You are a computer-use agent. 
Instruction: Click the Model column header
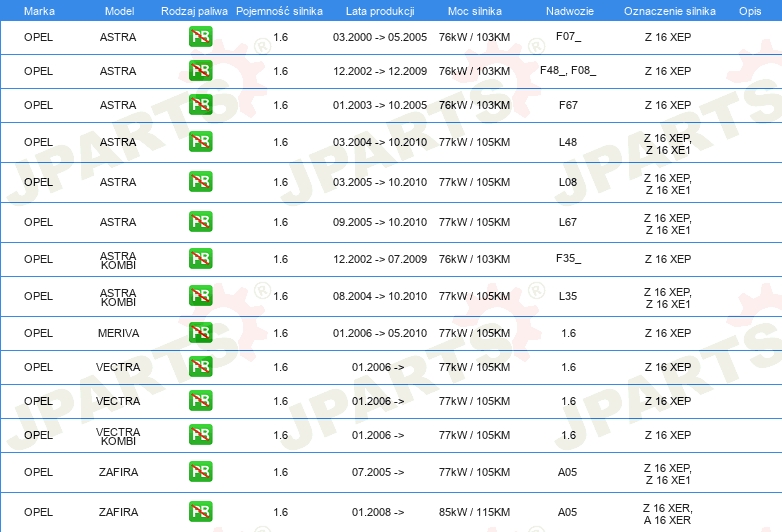coord(119,11)
